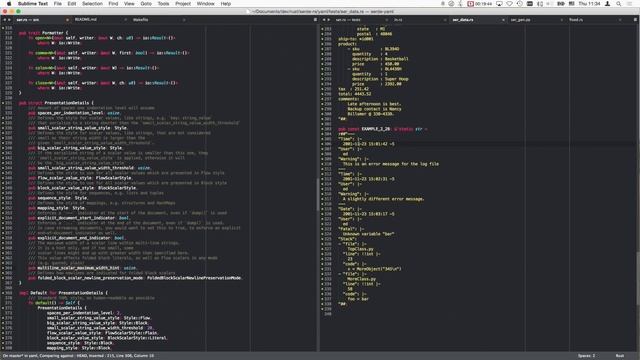Open AirPlay display menu bar icon

(x=499, y=4)
